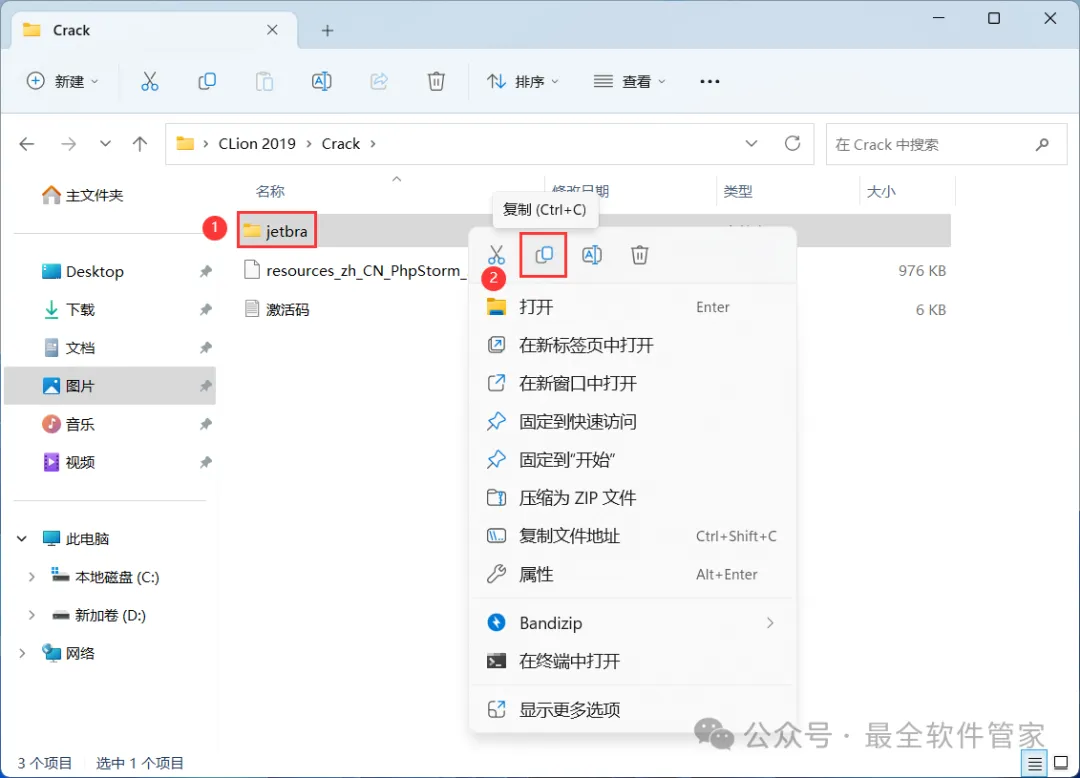Open recent locations dropdown arrow
The width and height of the screenshot is (1080, 778).
tap(105, 144)
